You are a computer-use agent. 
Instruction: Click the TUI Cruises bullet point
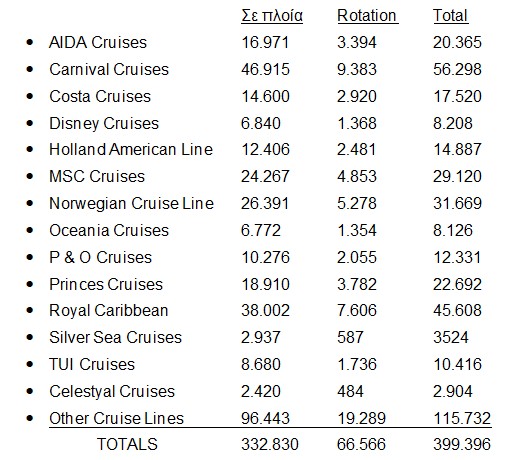[30, 364]
